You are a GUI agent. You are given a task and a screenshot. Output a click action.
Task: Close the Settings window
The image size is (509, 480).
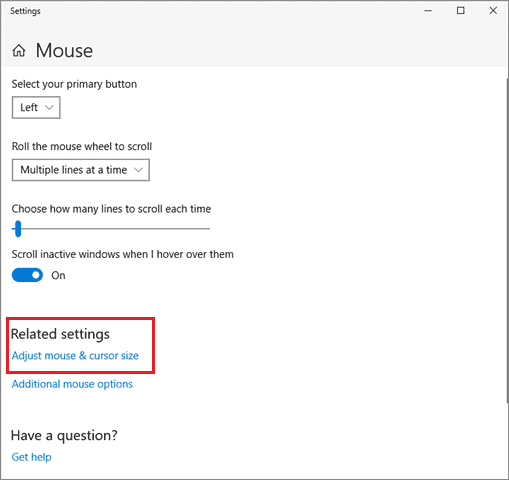[493, 11]
